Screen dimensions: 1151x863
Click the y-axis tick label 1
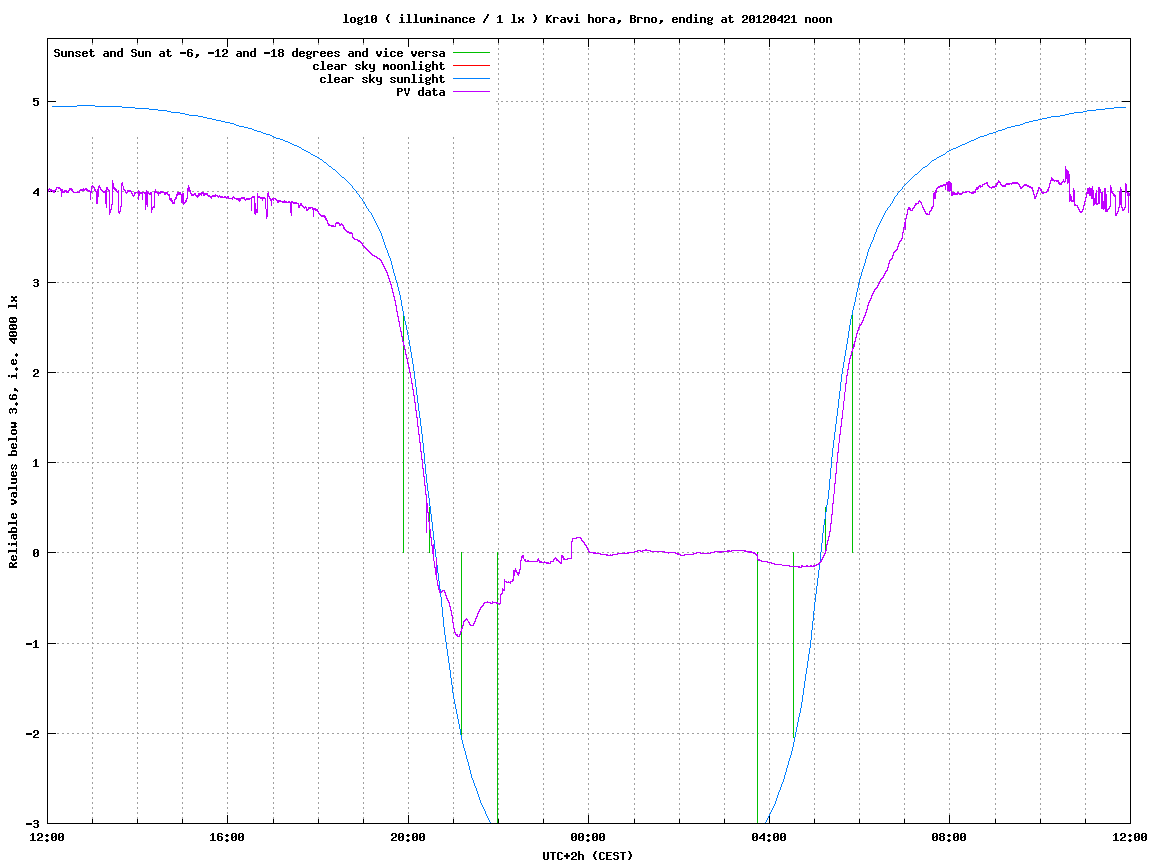[35, 463]
